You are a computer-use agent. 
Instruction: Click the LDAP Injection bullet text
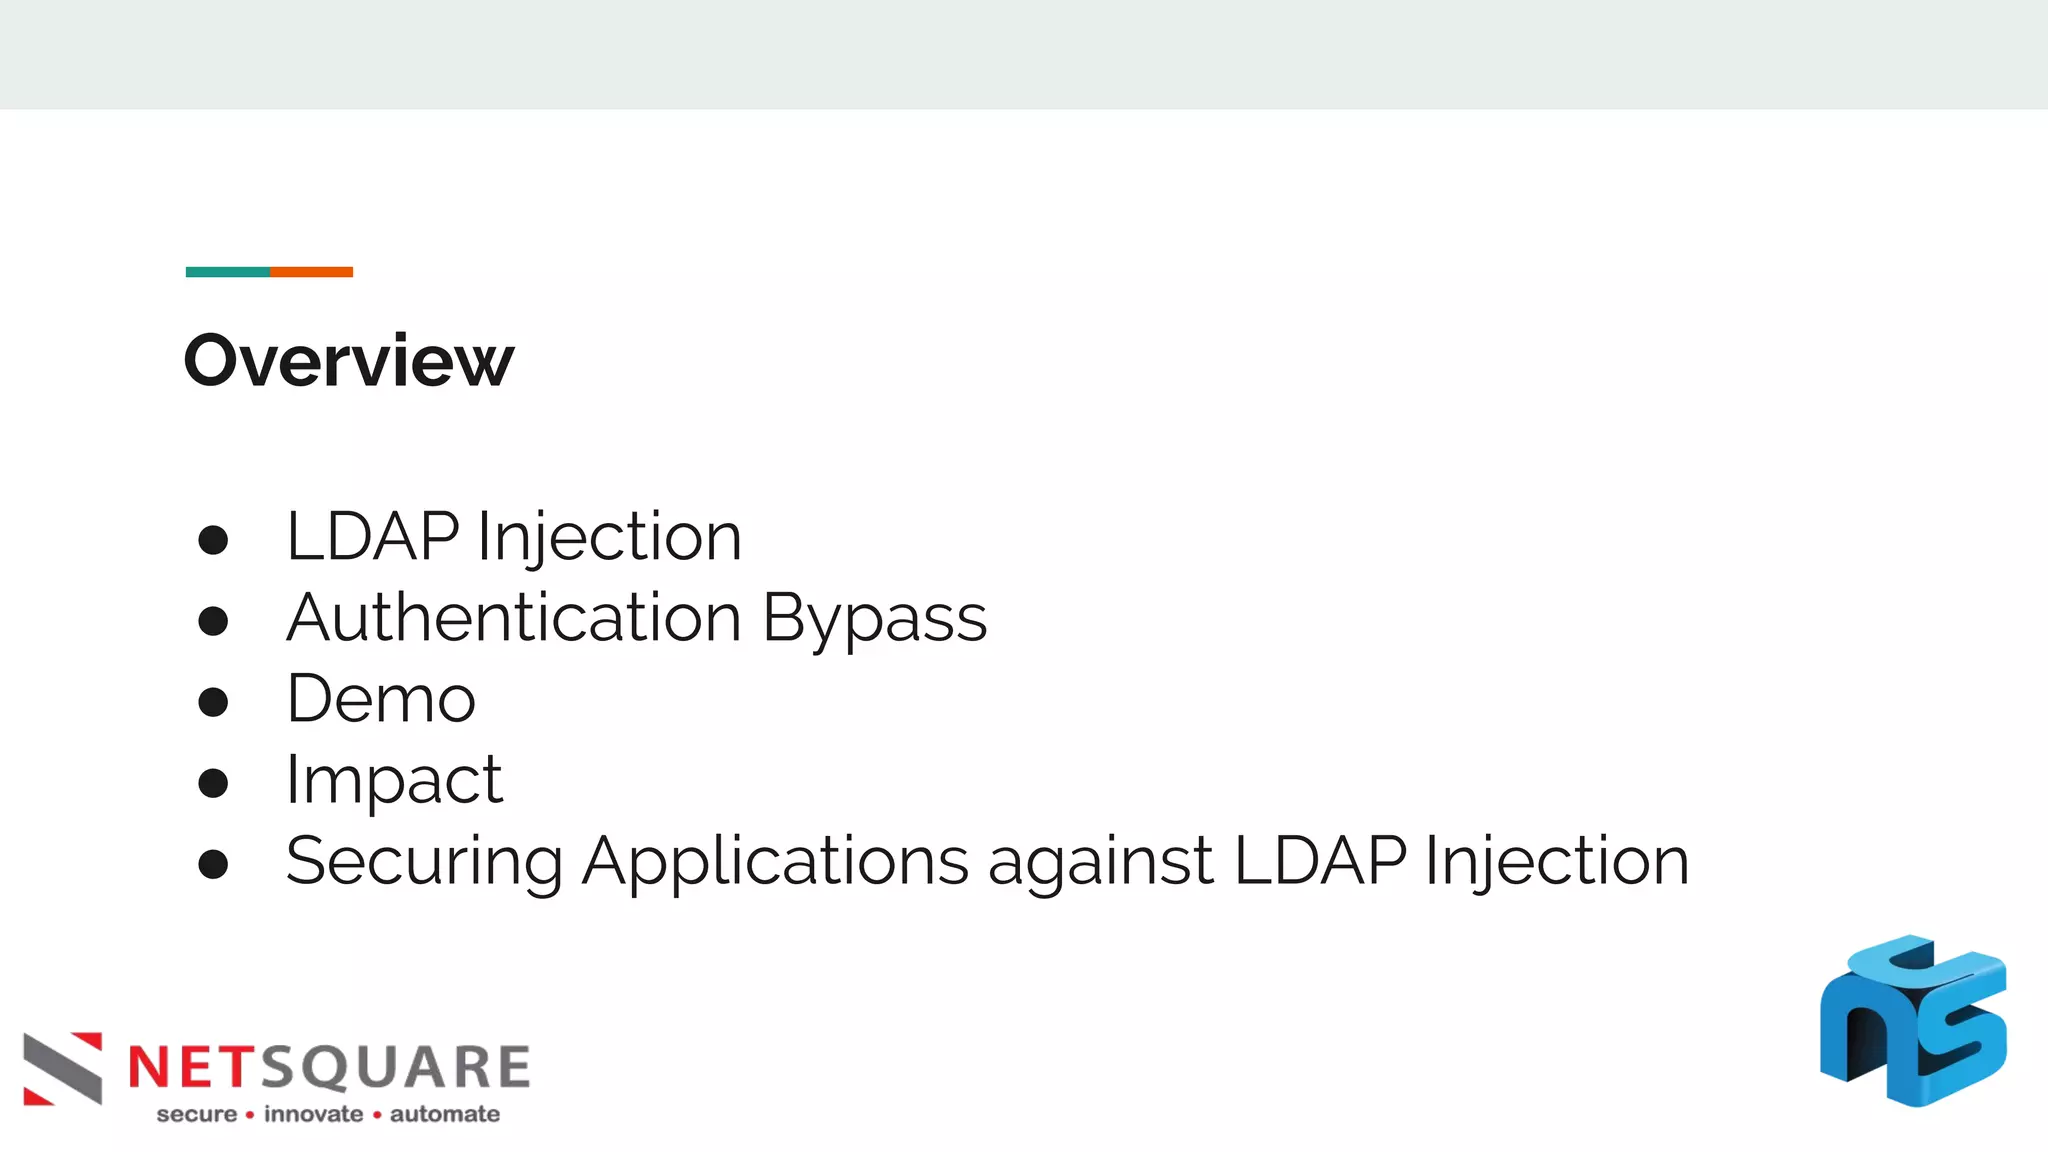click(x=514, y=538)
